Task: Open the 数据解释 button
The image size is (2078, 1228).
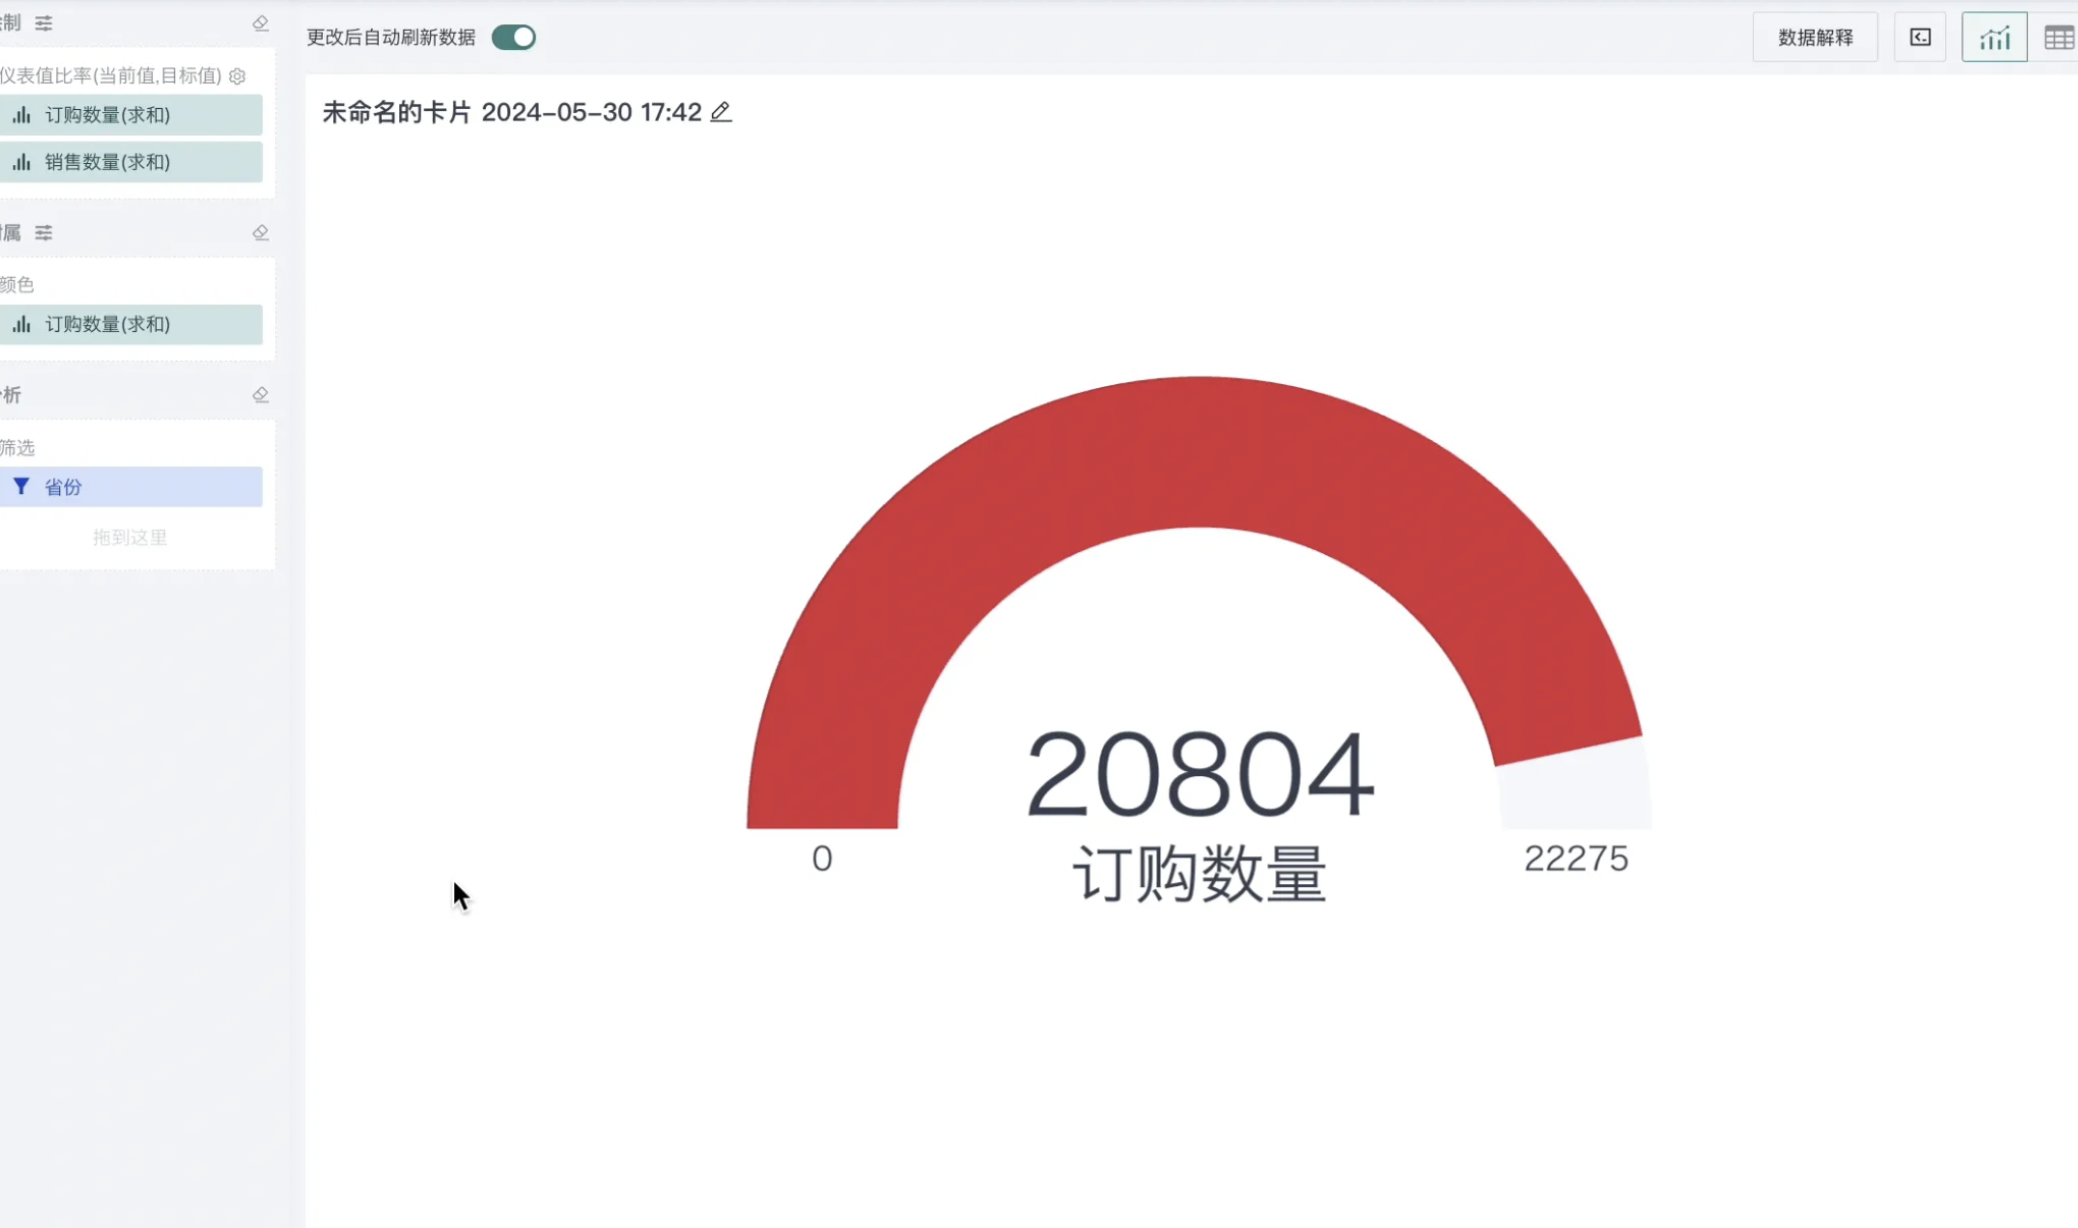Action: (1815, 38)
